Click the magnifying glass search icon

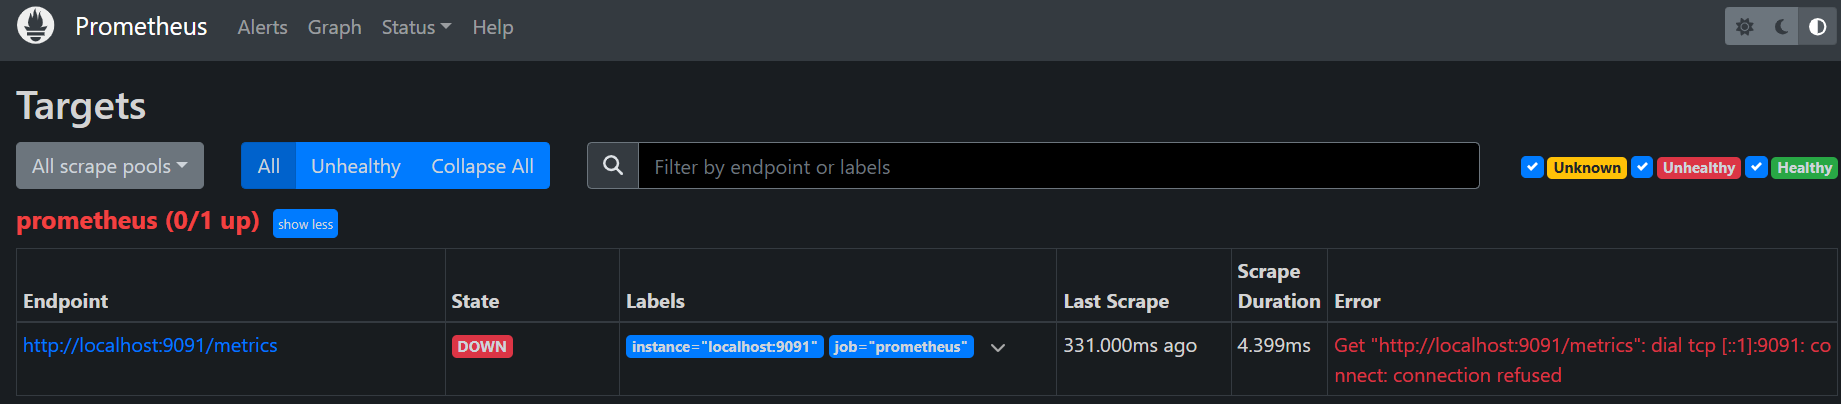click(x=613, y=166)
